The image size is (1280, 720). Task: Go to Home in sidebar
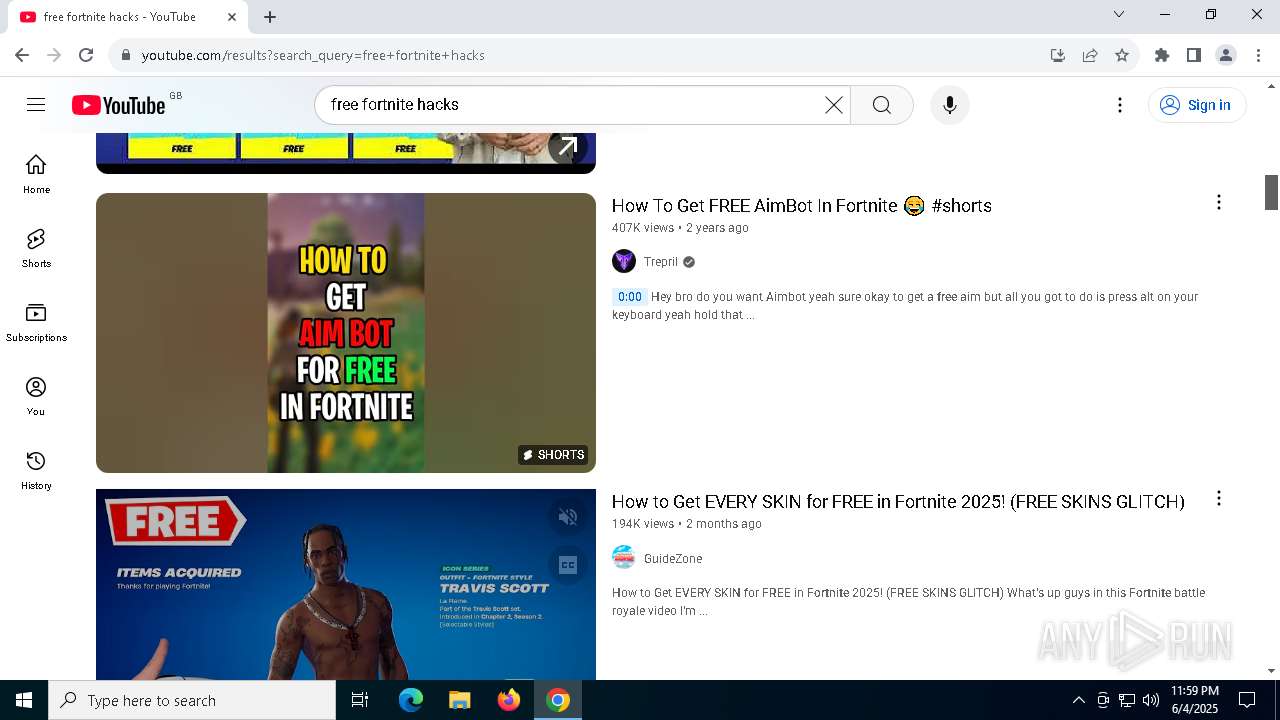[36, 174]
